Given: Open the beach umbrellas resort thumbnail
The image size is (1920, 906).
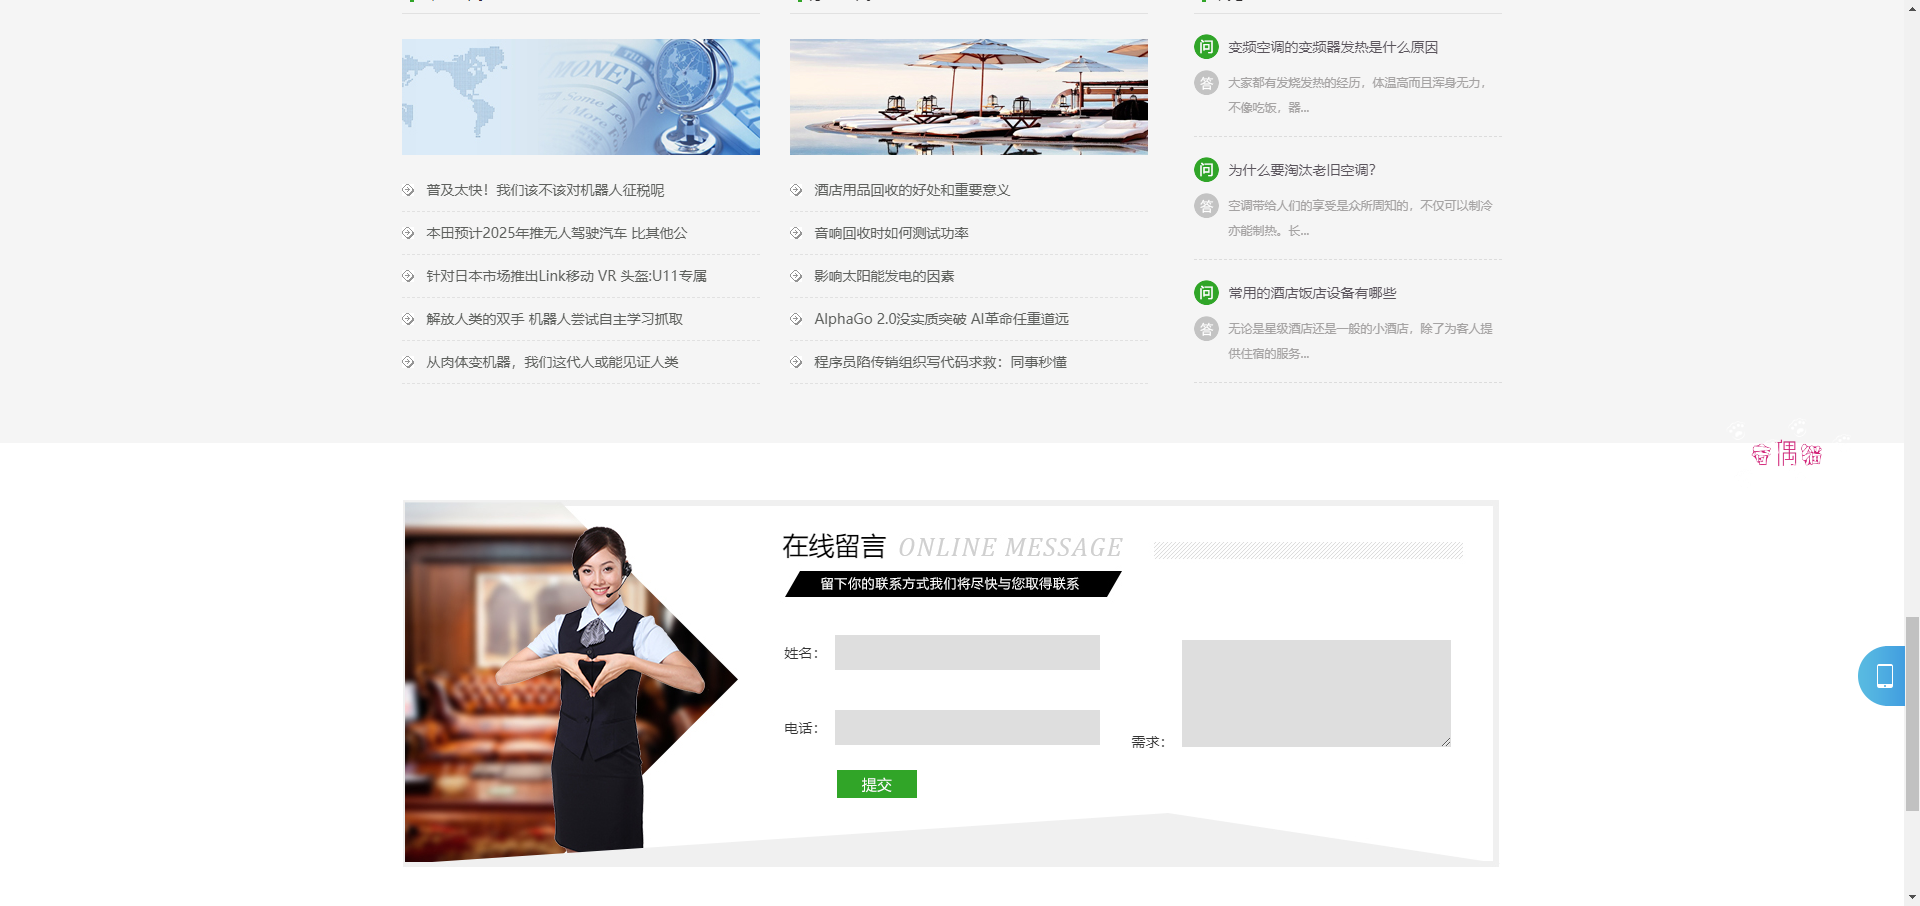Looking at the screenshot, I should coord(968,97).
